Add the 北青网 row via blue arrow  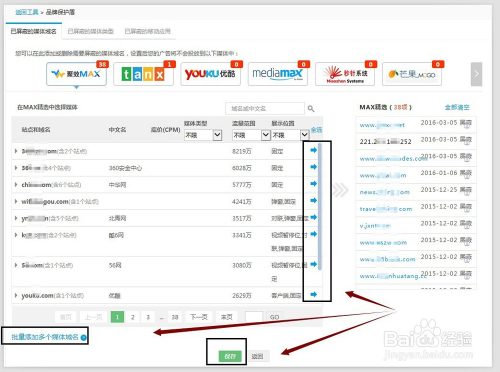click(313, 217)
